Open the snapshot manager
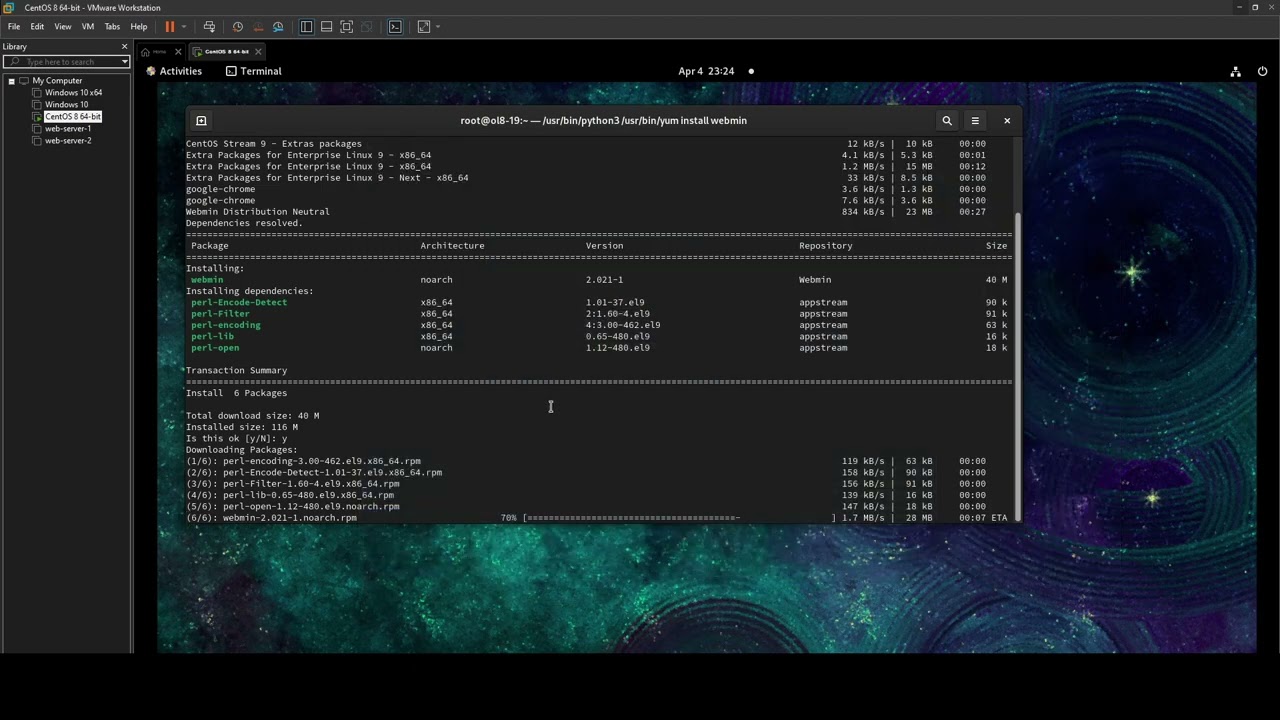 coord(278,27)
